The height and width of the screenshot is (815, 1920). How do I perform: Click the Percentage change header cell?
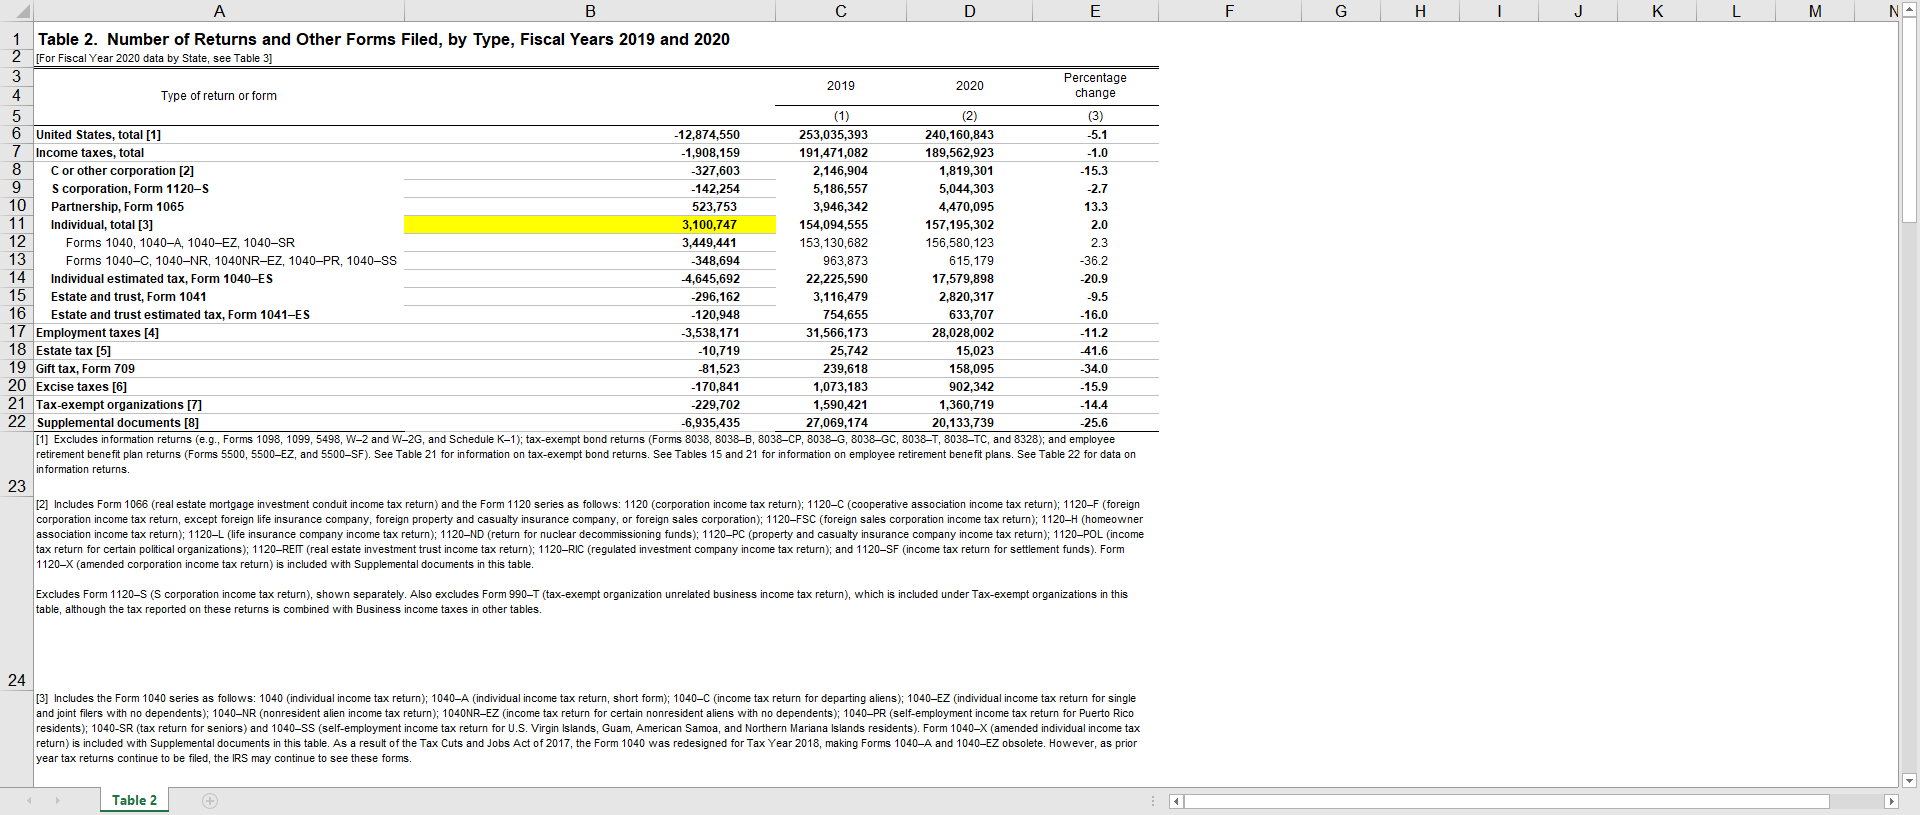click(1095, 86)
